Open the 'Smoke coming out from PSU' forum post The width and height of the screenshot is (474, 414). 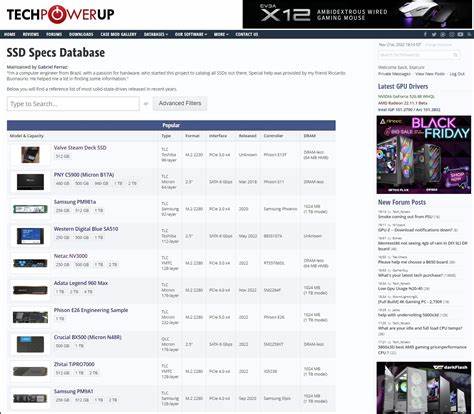(405, 217)
